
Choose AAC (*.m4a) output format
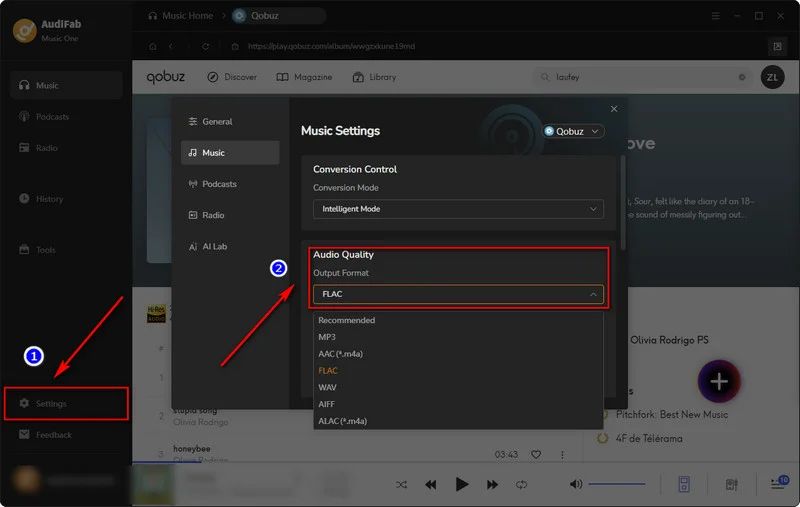(458, 354)
